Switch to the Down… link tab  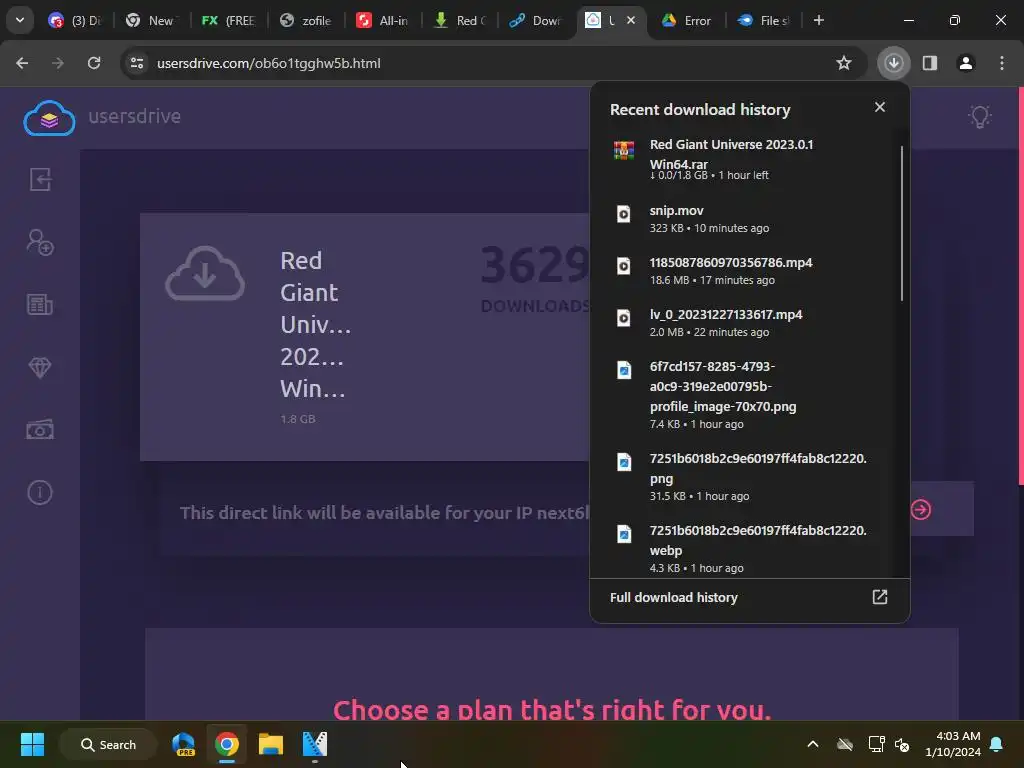(536, 20)
